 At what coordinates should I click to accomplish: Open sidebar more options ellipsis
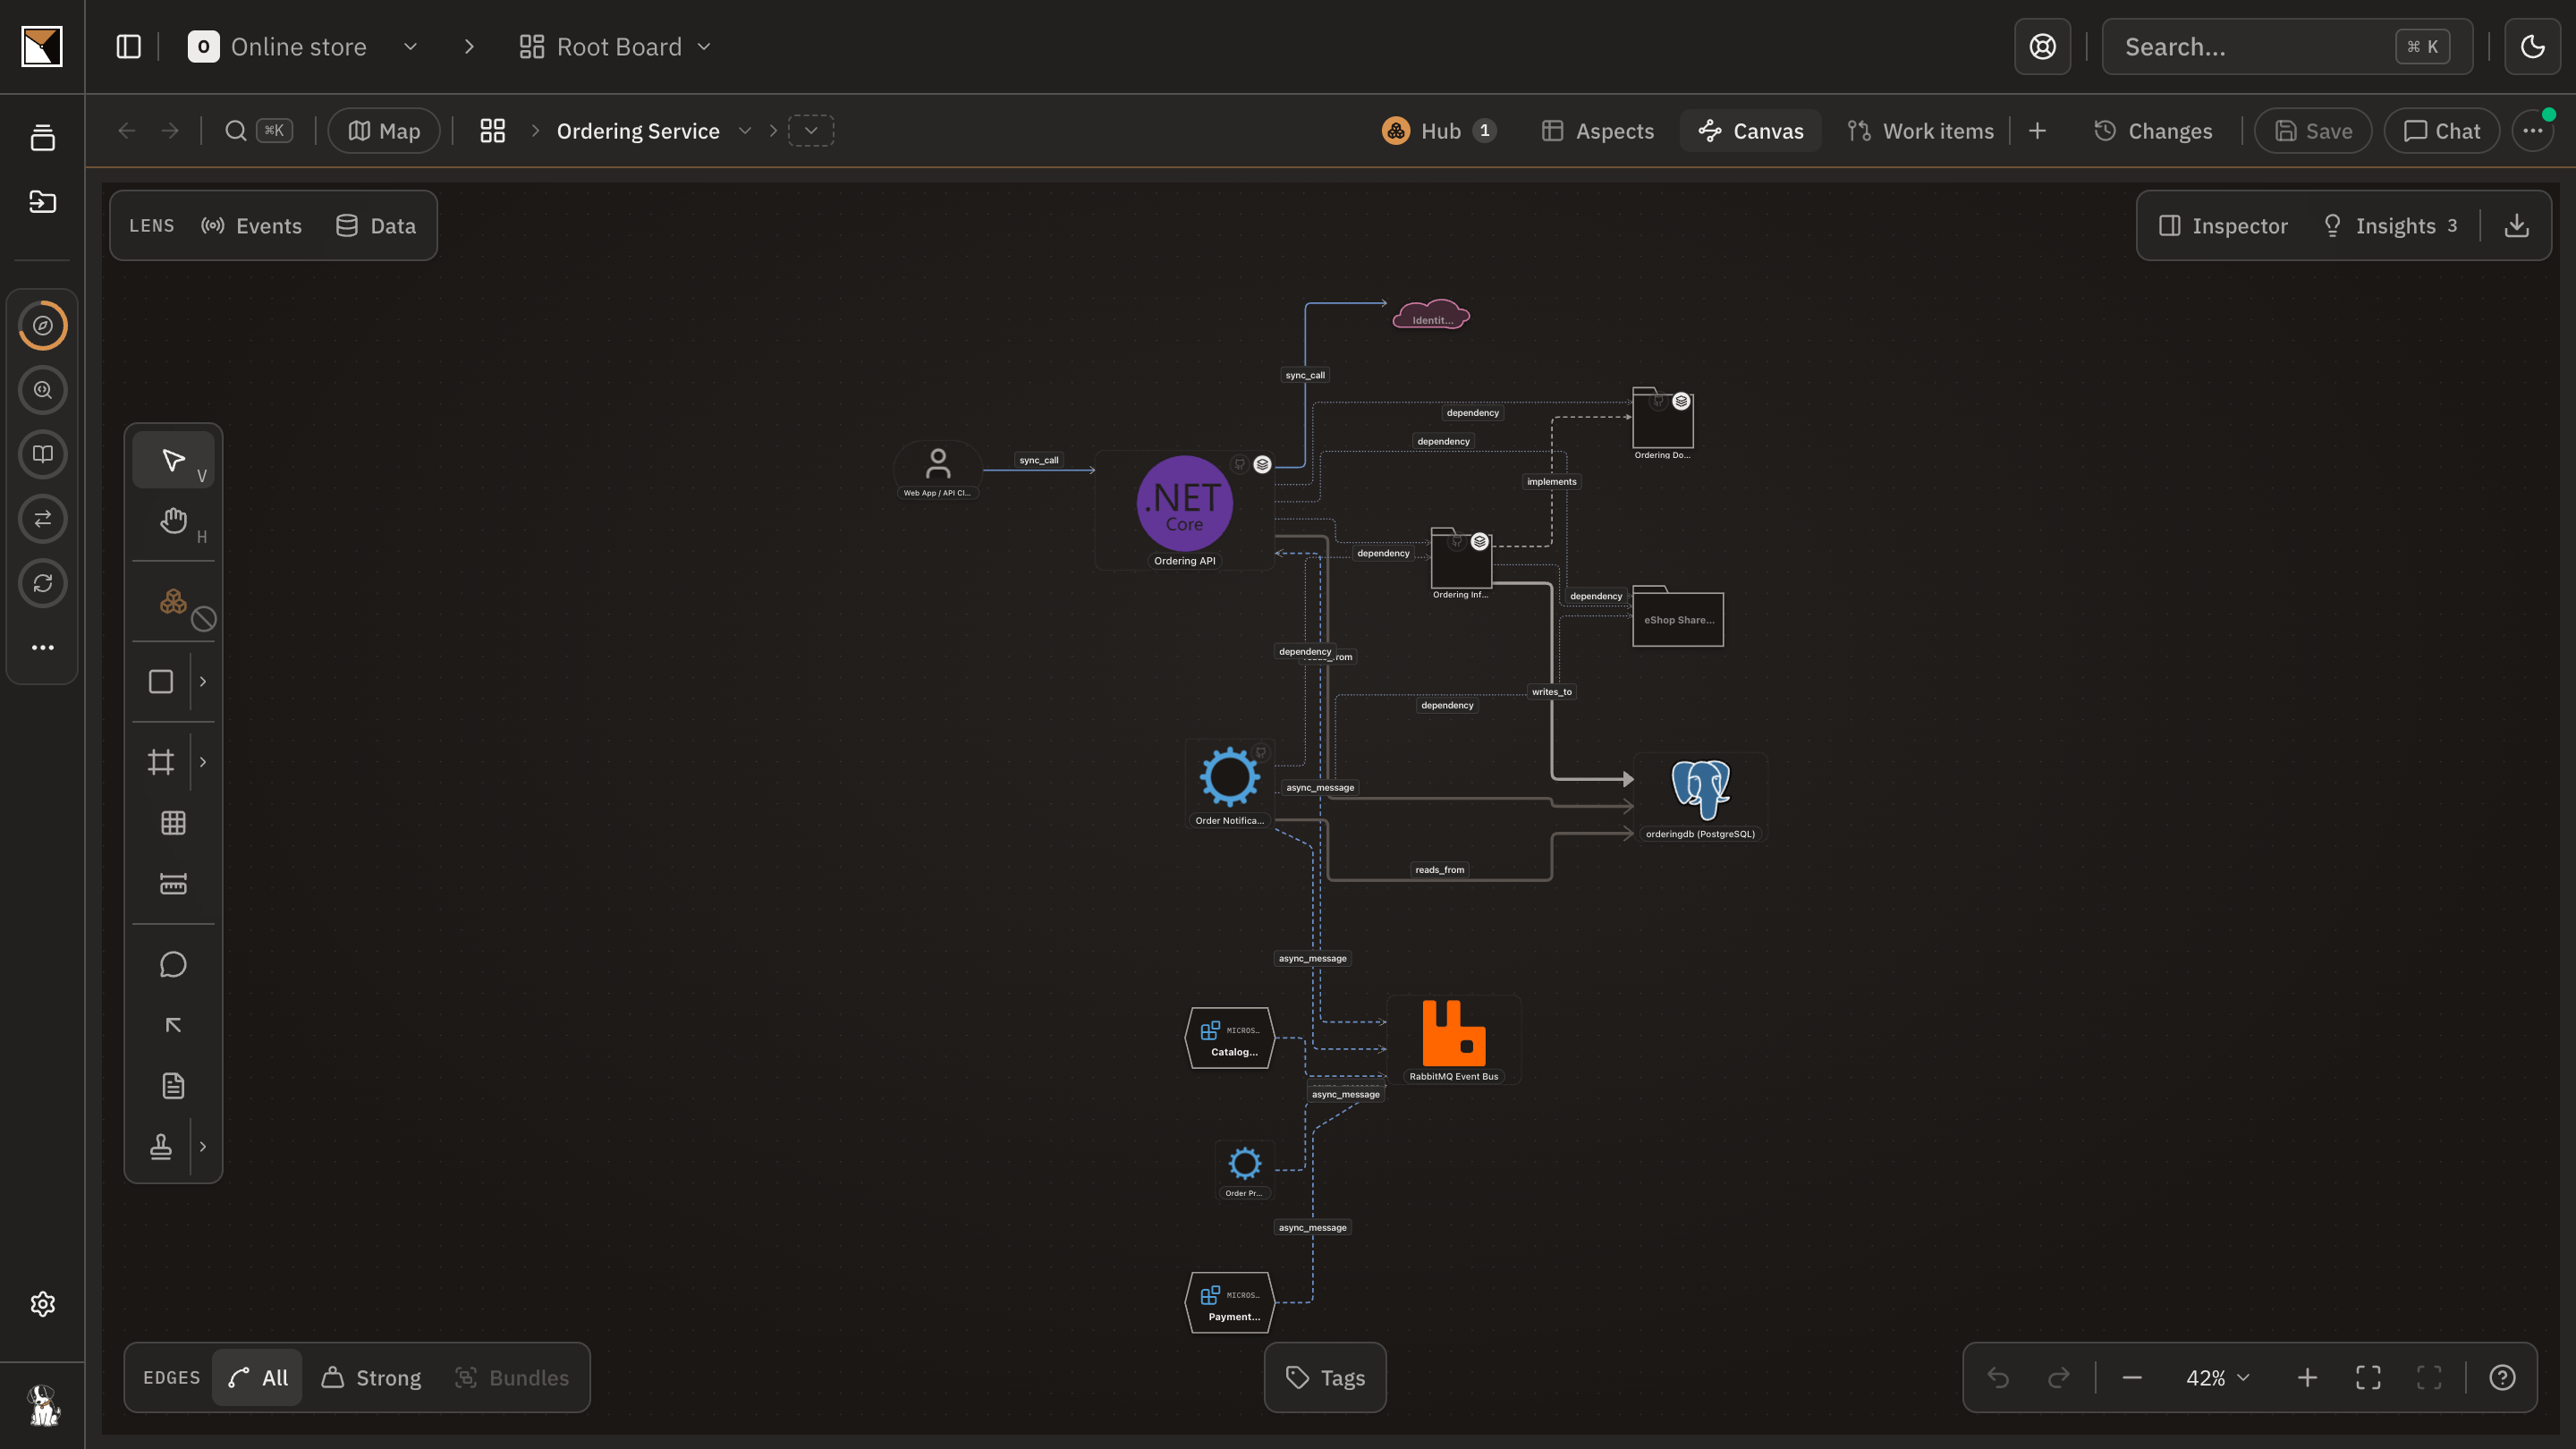click(x=43, y=648)
